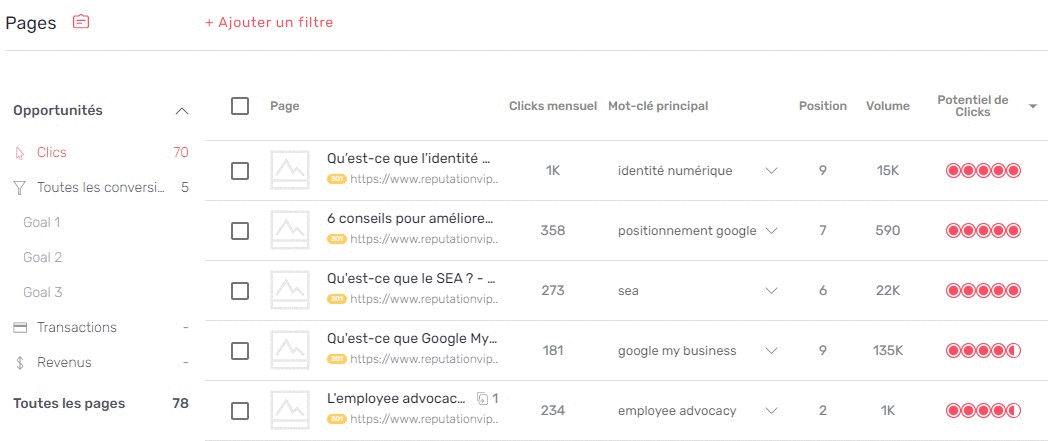Open keyword dropdown for employee advocacy
This screenshot has width=1048, height=441.
point(771,411)
